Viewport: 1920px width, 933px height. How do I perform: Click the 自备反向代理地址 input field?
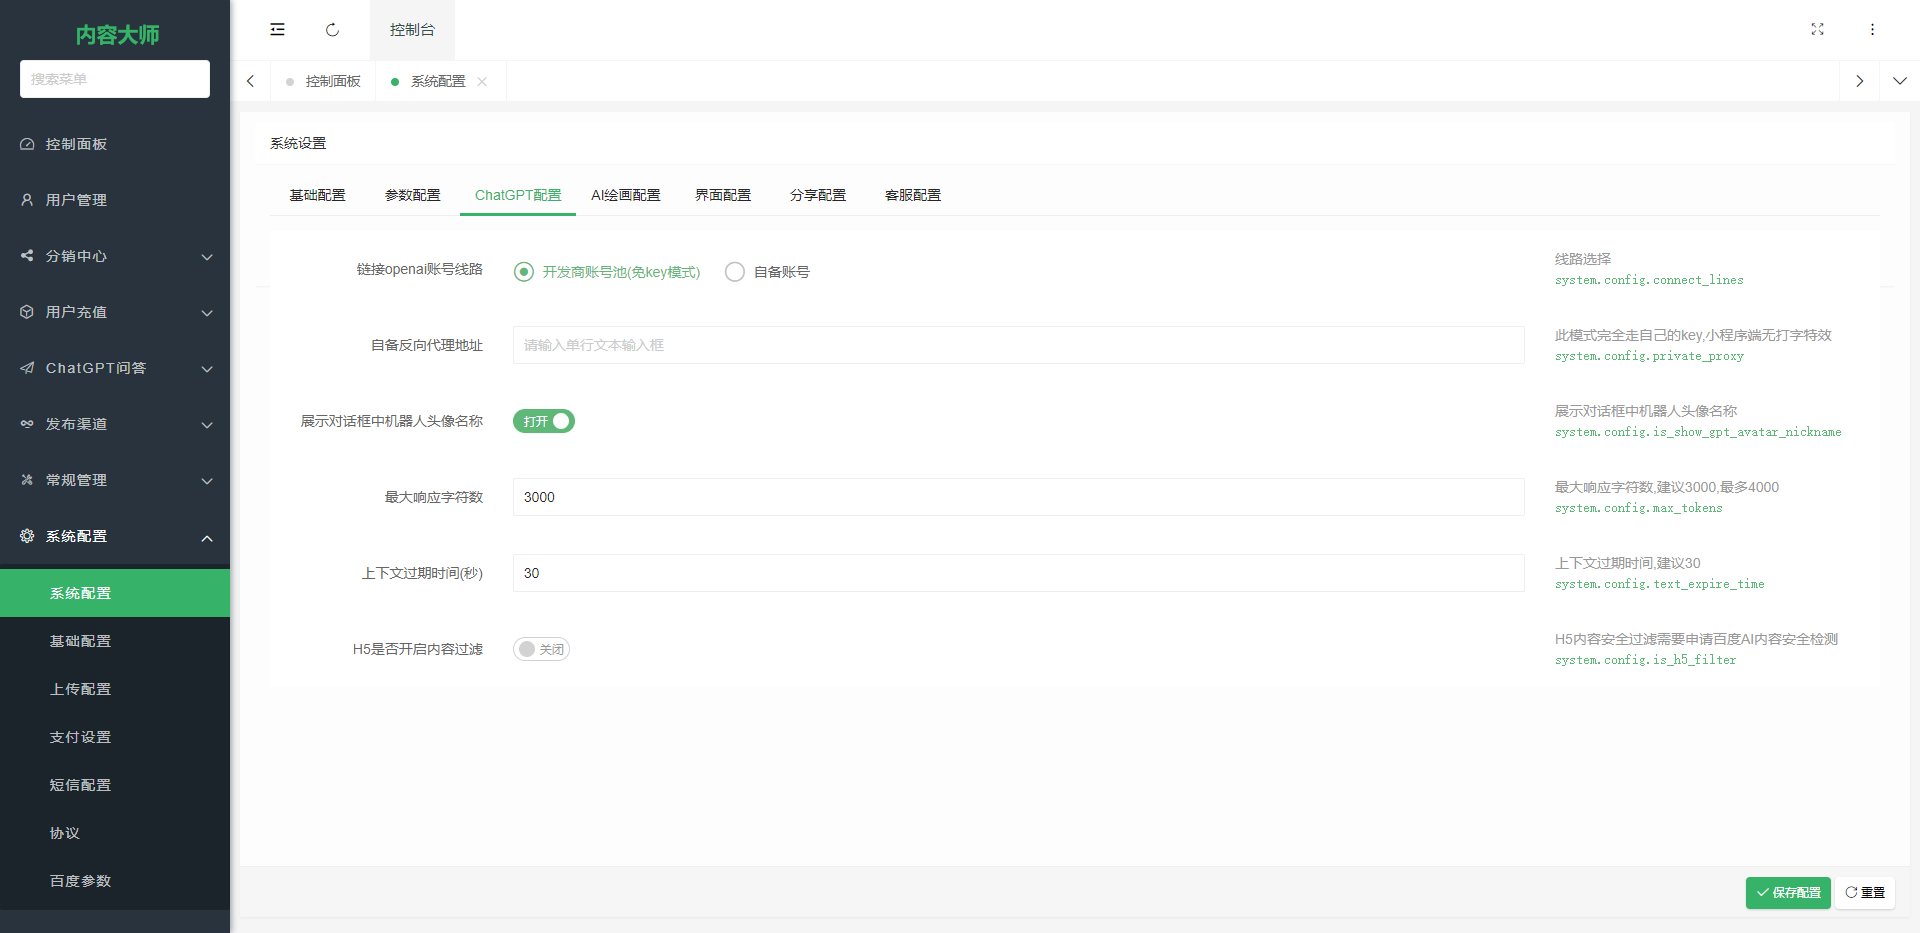point(1019,345)
